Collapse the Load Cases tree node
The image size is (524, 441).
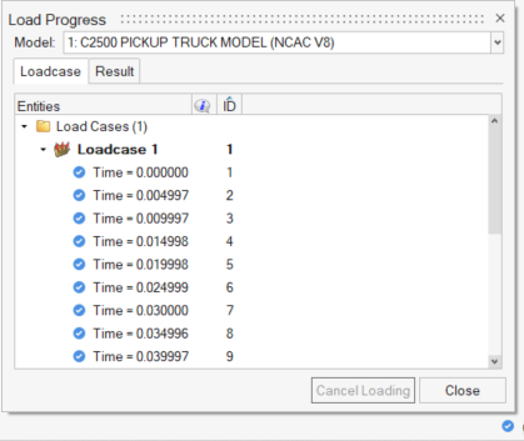(24, 127)
